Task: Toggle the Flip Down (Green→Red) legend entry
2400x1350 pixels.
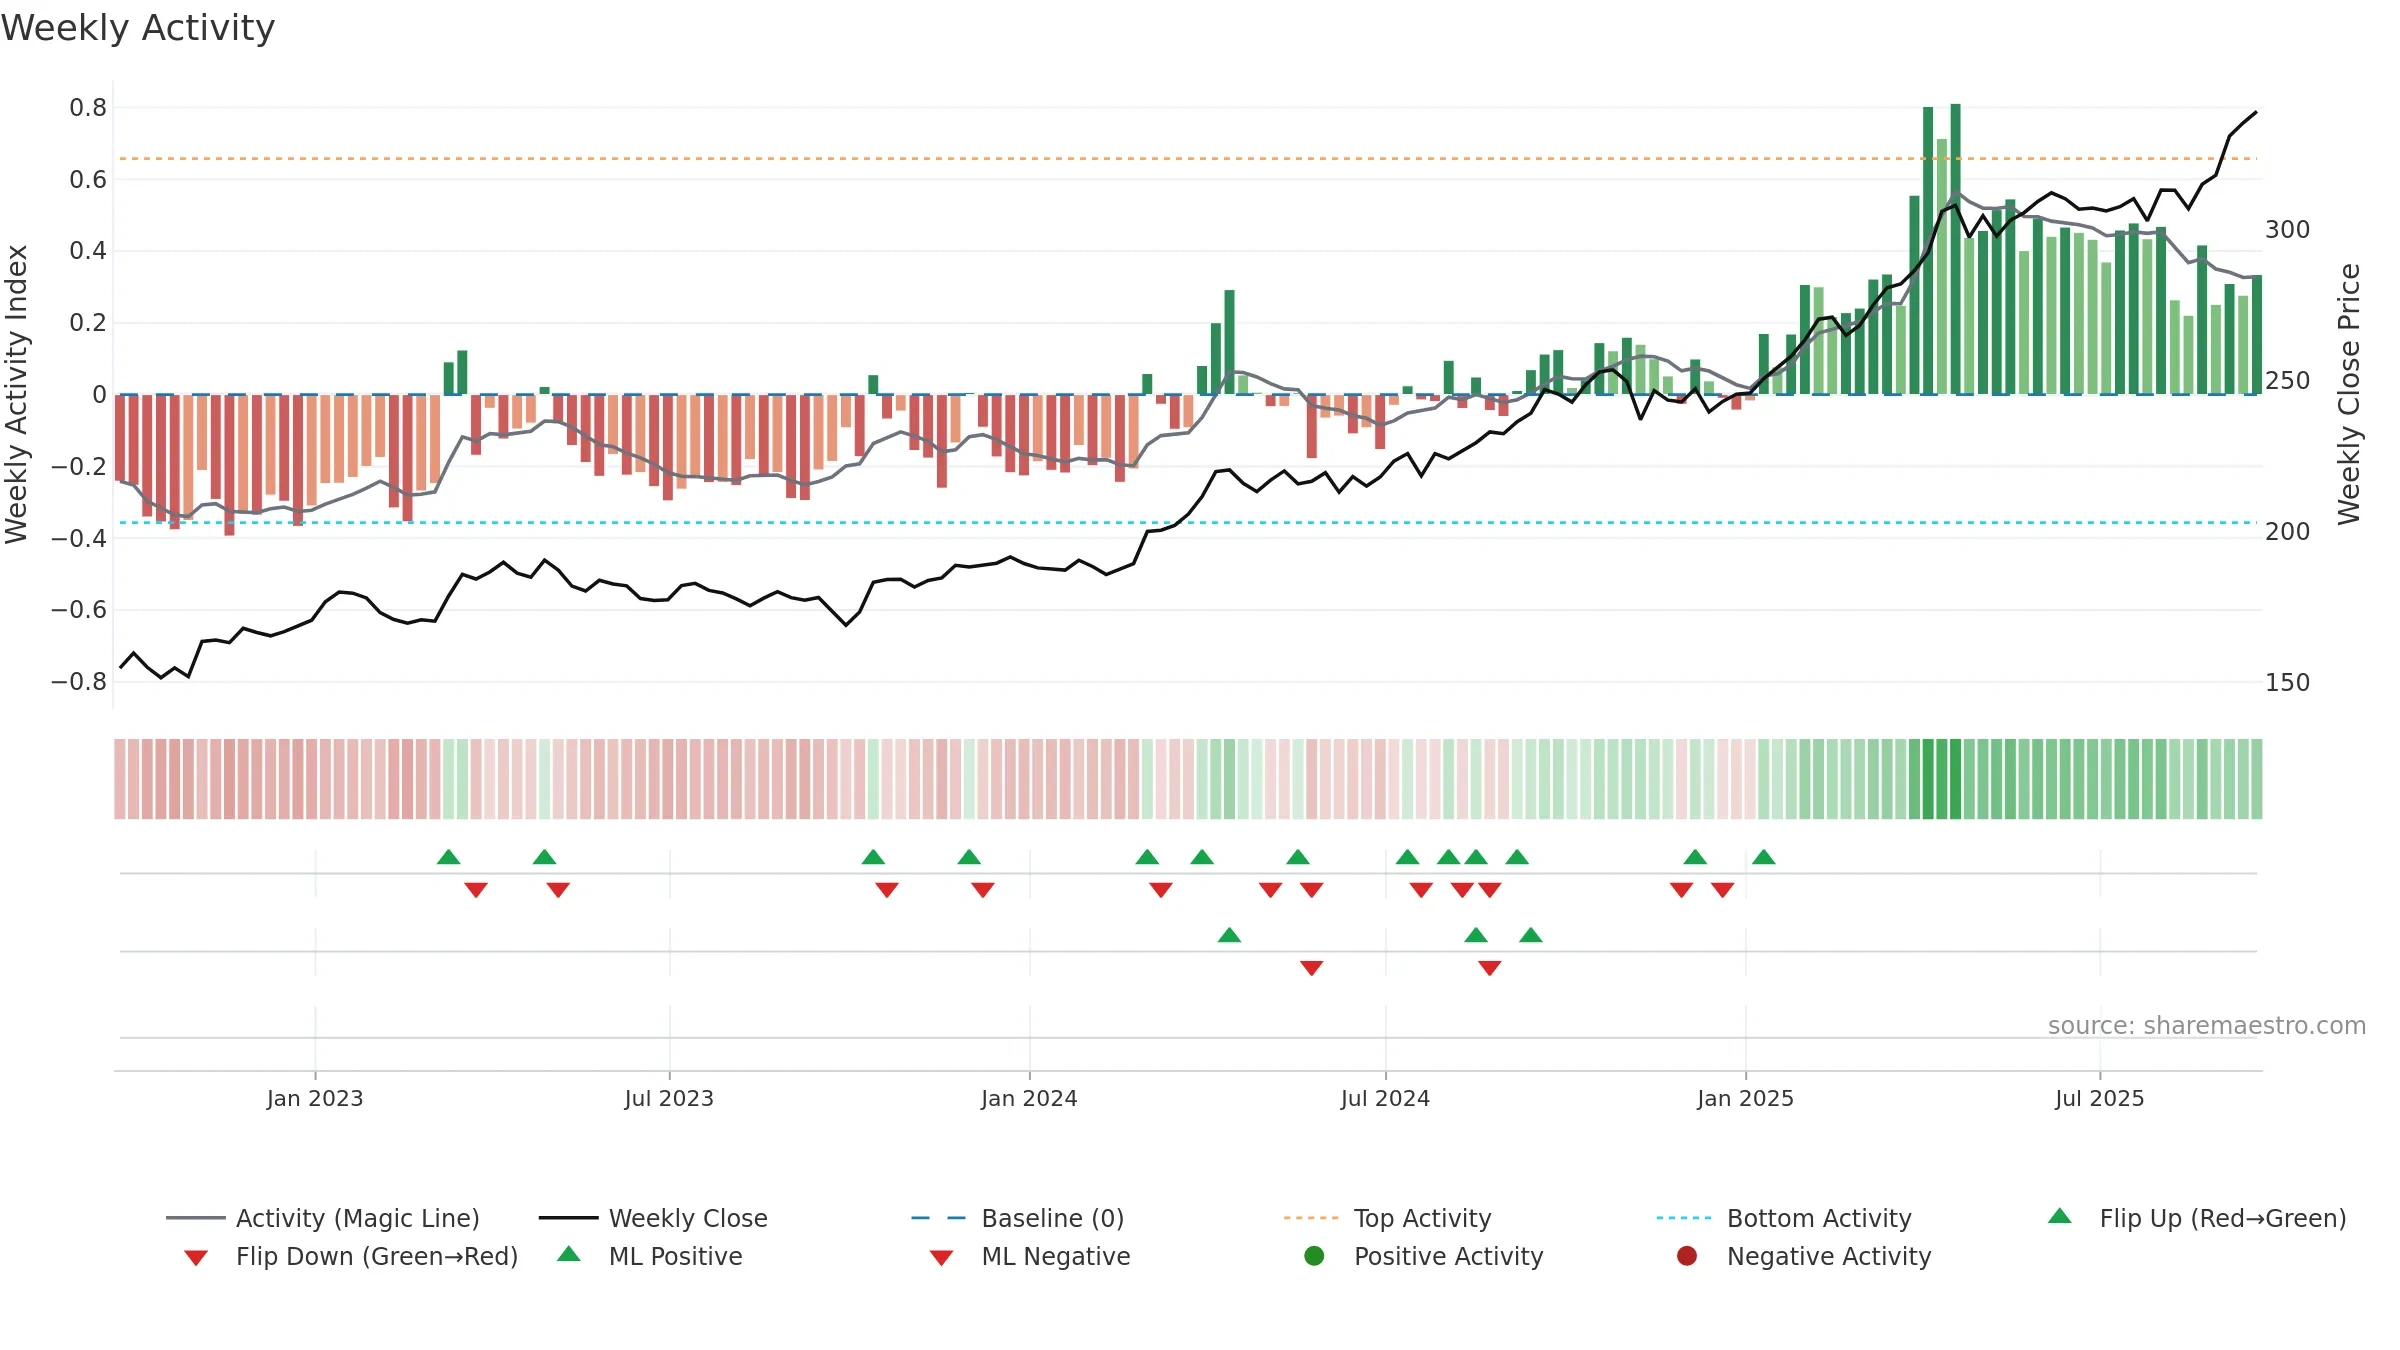Action: (351, 1256)
